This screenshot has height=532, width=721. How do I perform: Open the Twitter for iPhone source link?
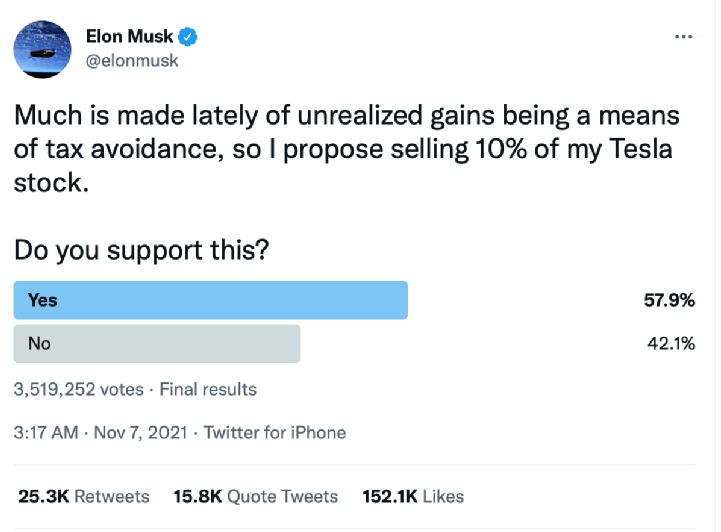(275, 433)
